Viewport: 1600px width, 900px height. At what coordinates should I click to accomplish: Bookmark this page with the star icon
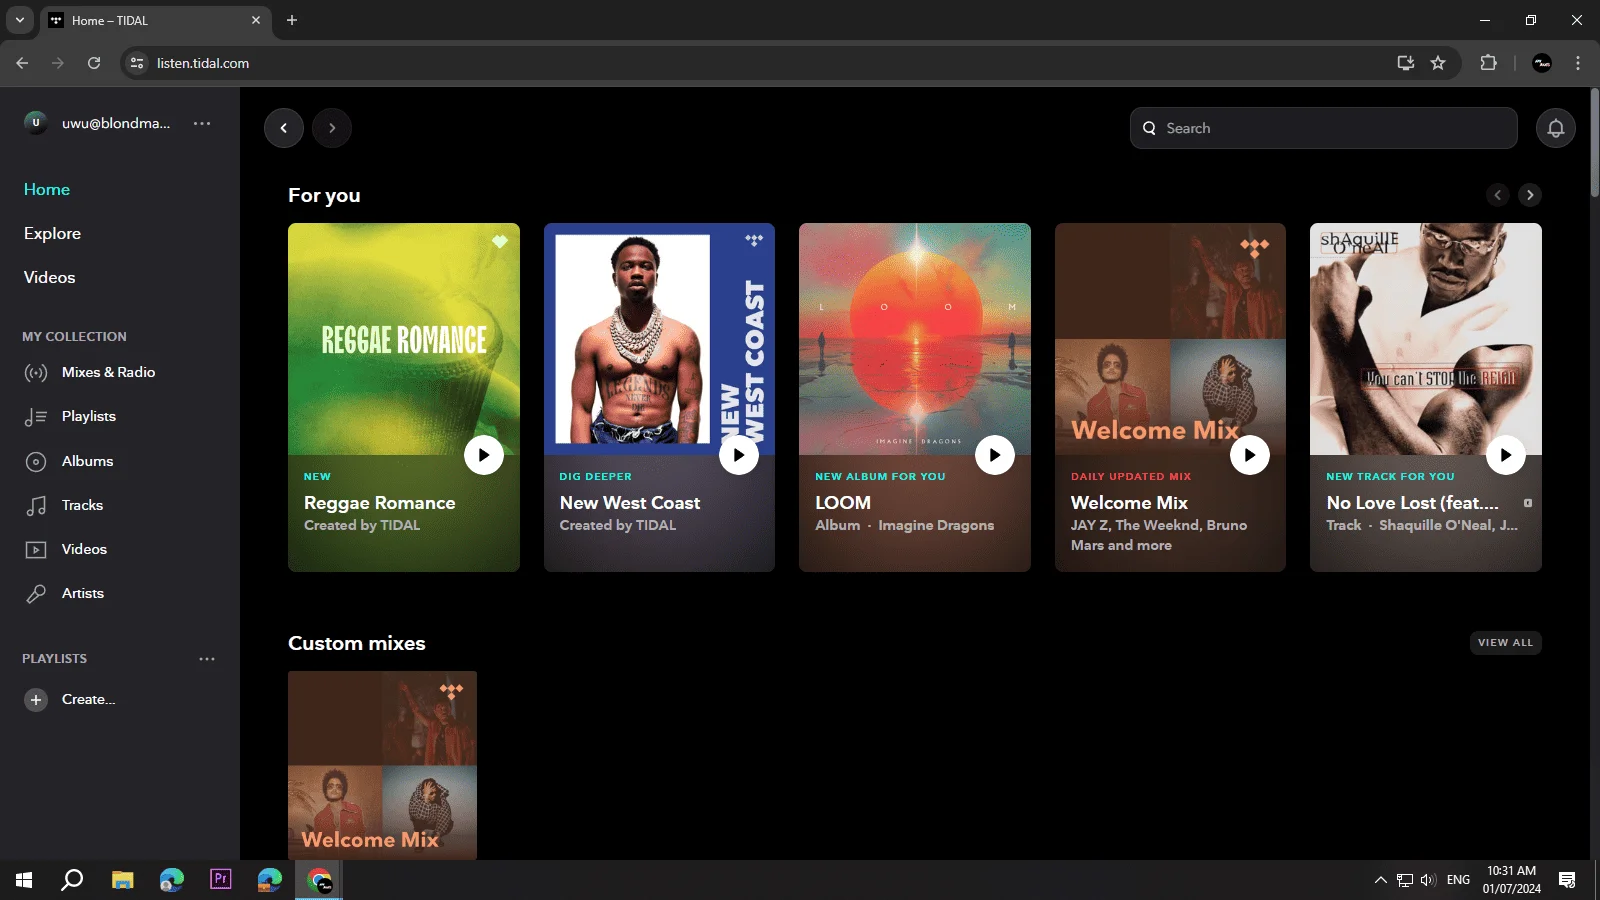click(x=1438, y=63)
